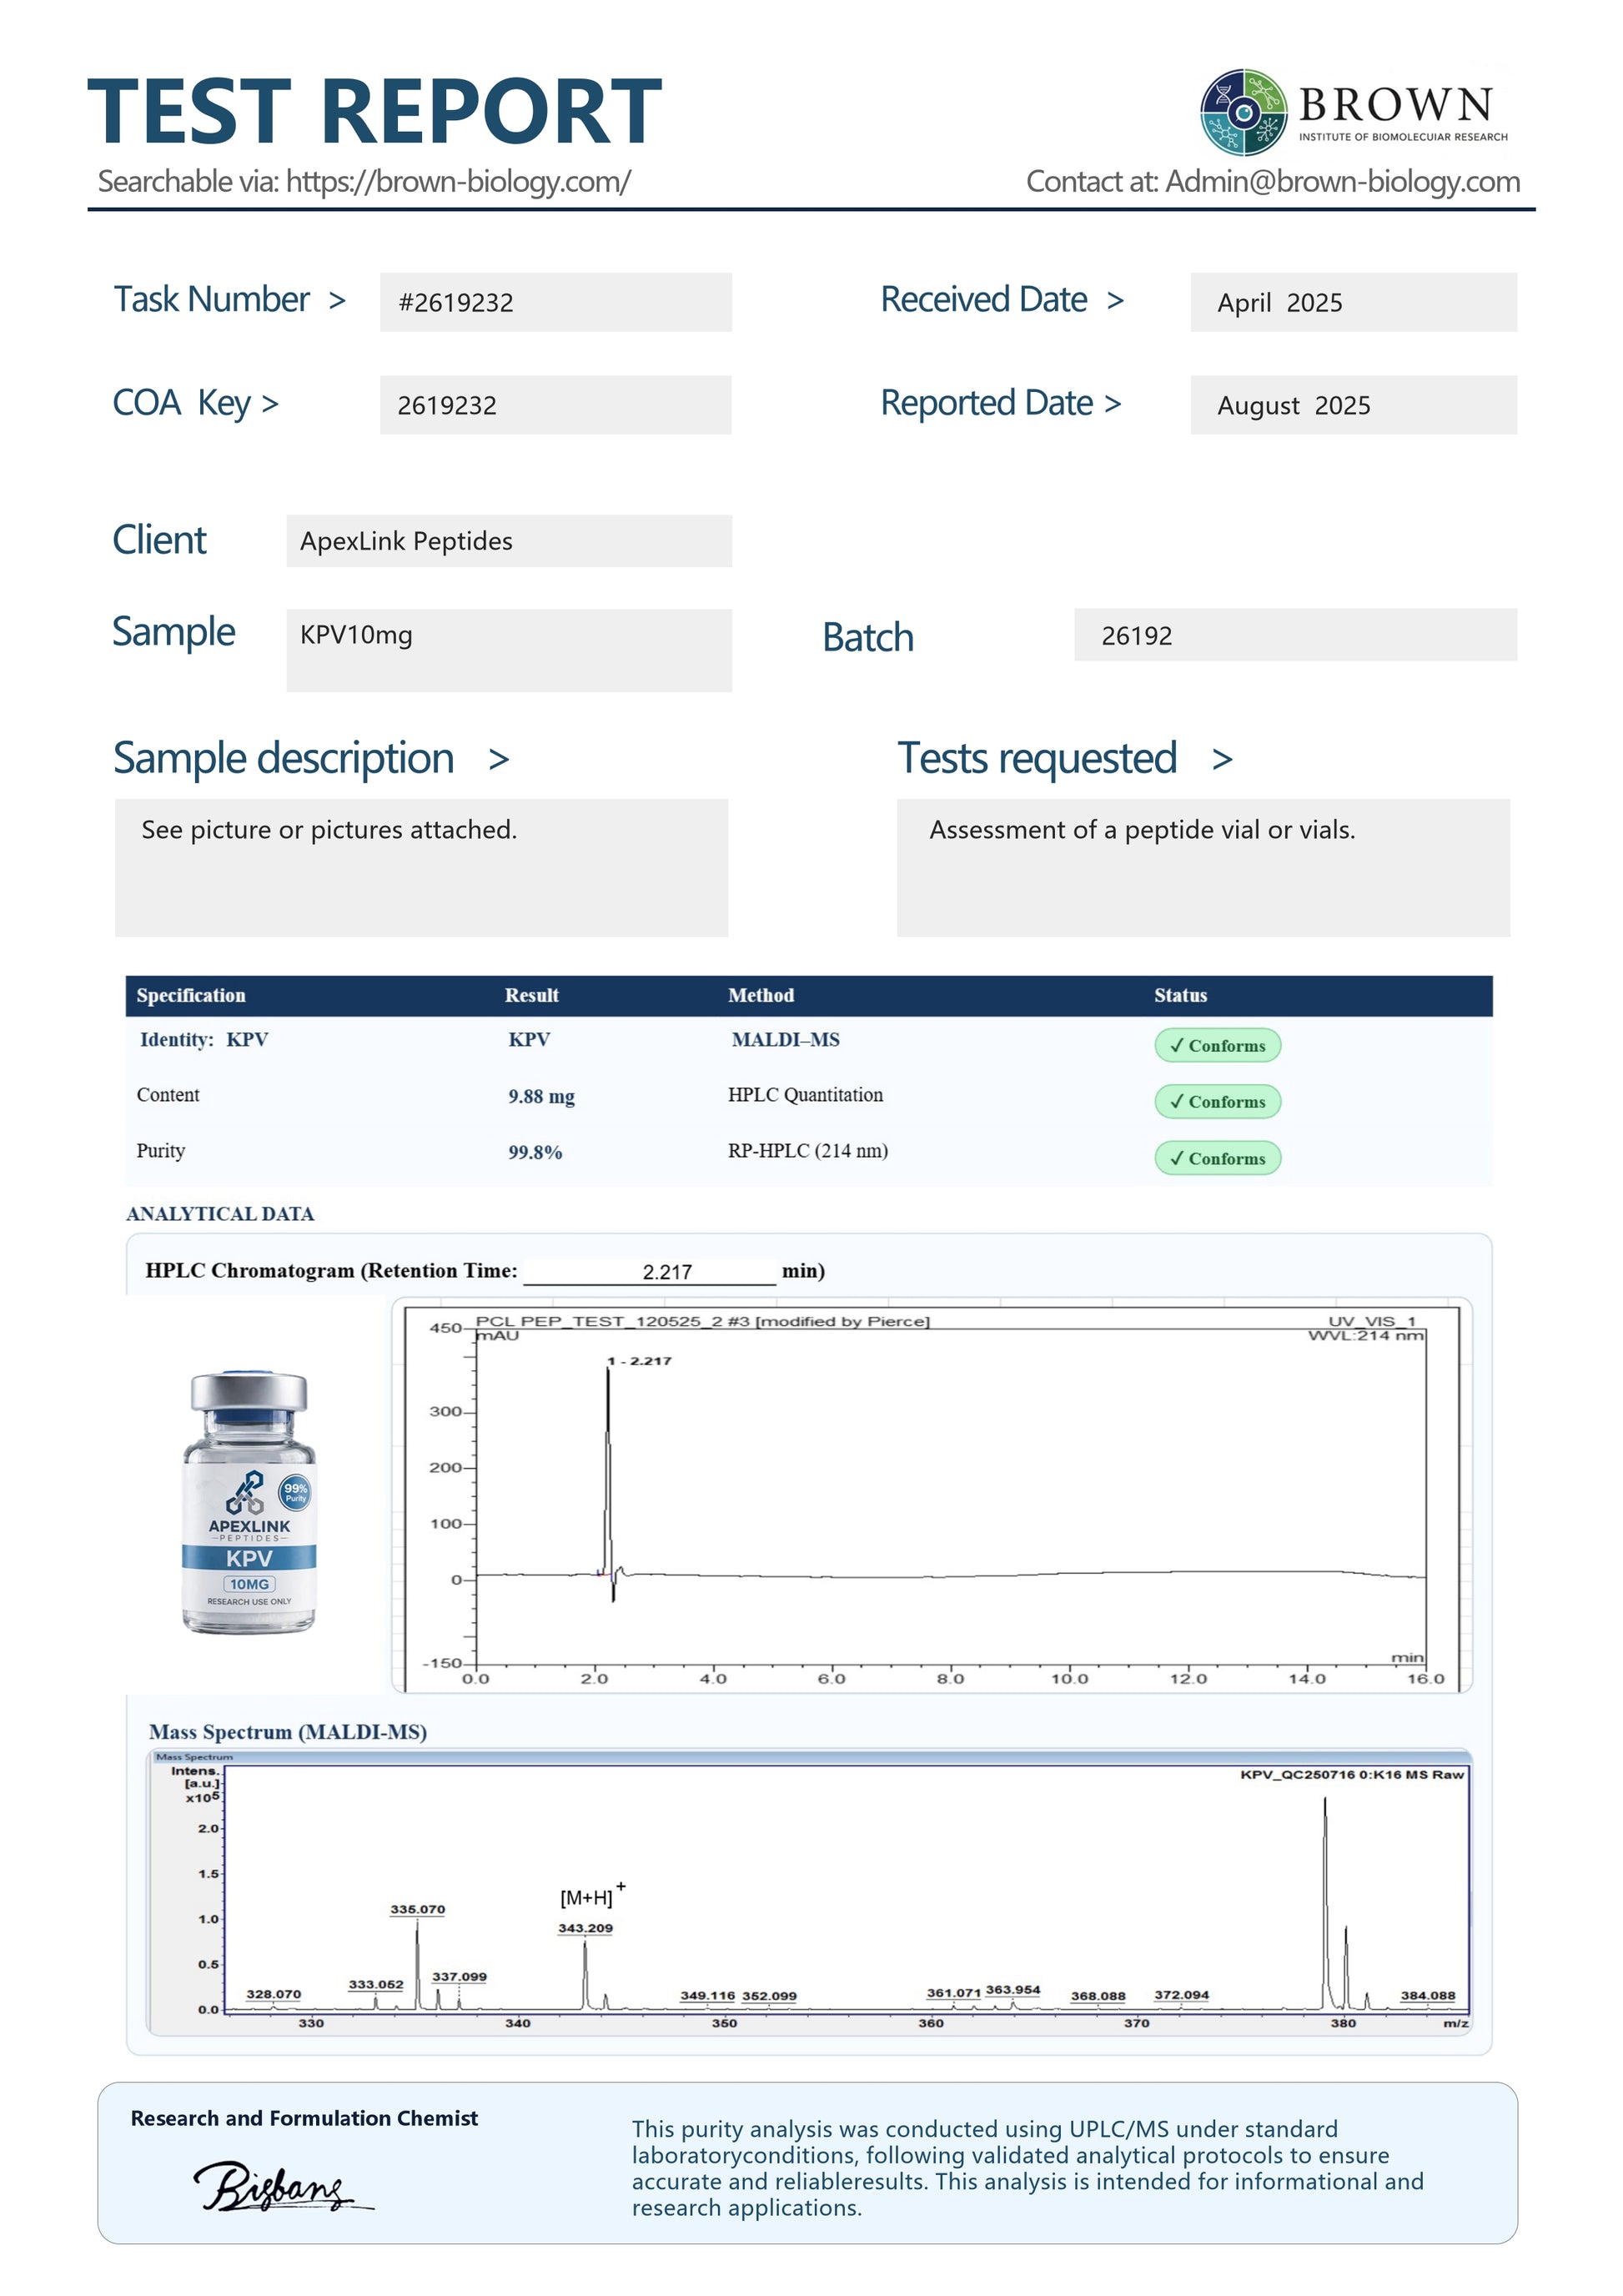Click the UV_VIS_1 label in chromatogram

1371,1321
